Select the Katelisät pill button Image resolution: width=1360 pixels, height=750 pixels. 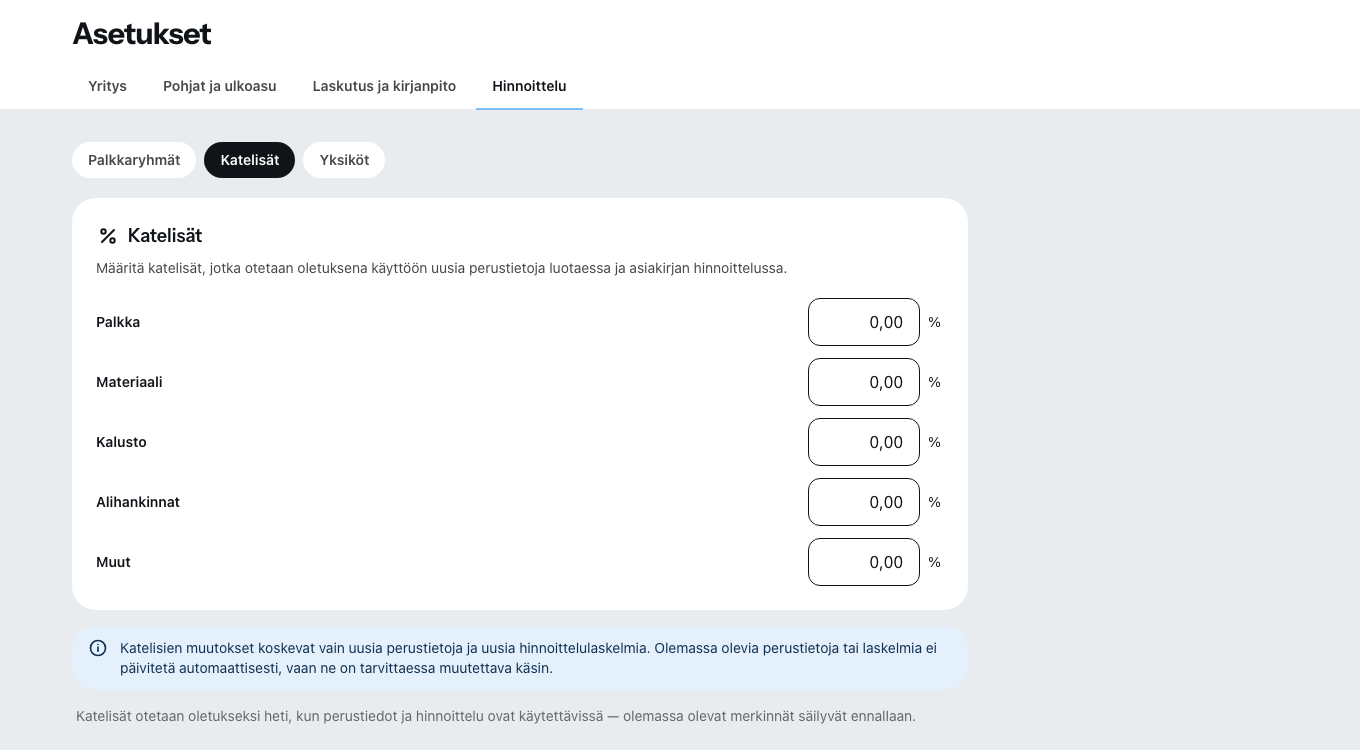[x=250, y=160]
